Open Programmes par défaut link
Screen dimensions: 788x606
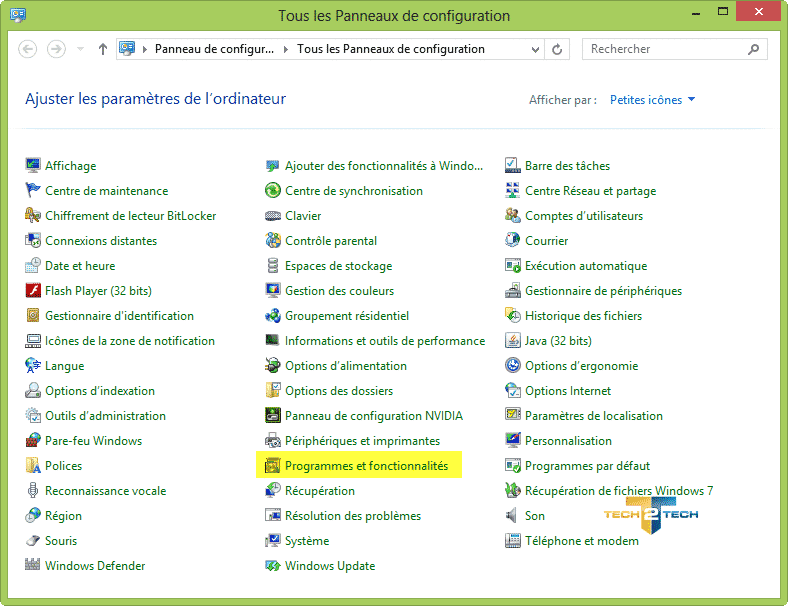(587, 466)
